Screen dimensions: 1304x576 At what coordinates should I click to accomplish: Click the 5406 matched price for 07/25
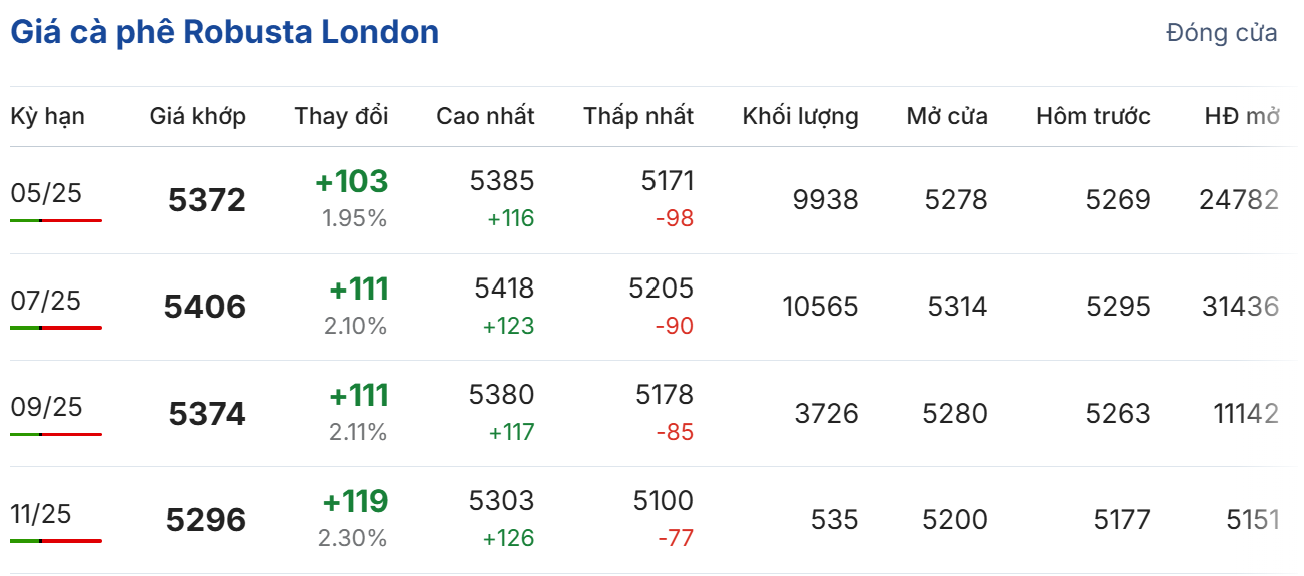point(205,307)
